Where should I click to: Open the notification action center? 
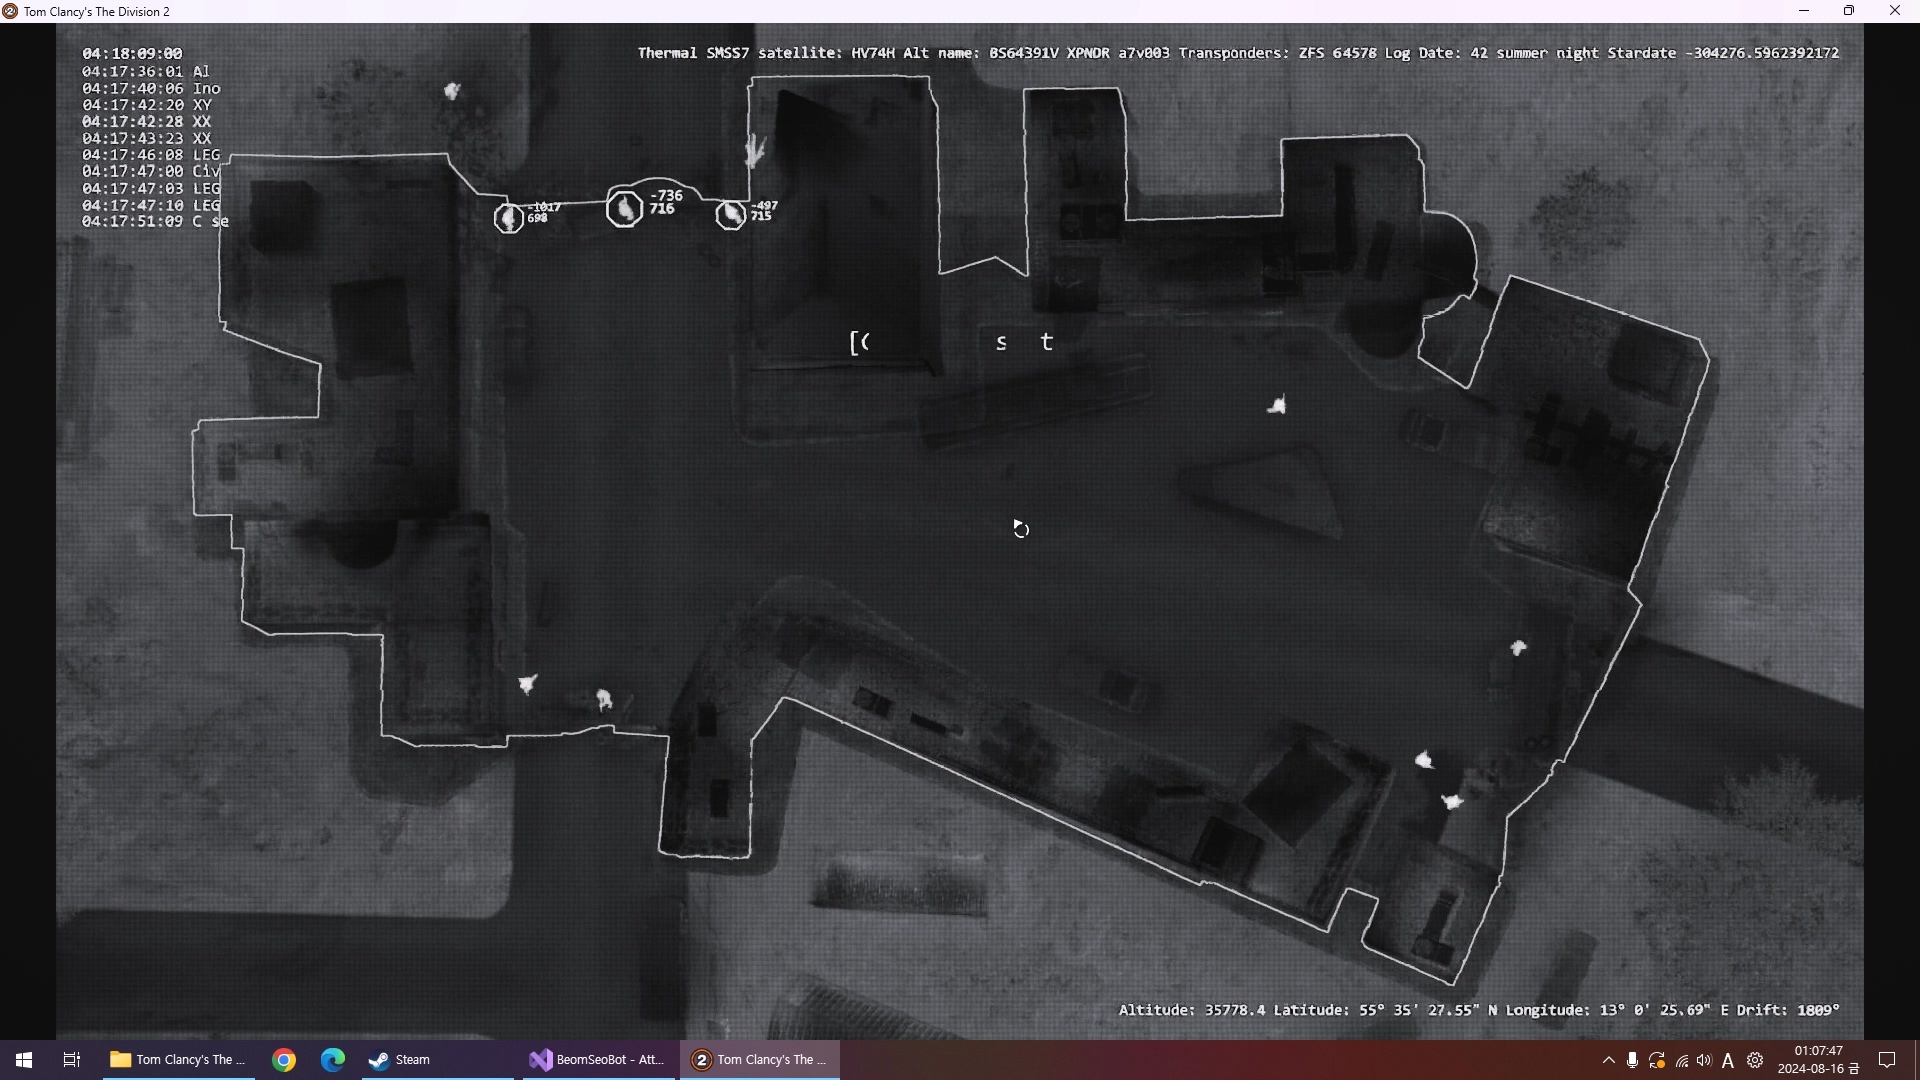(x=1888, y=1060)
